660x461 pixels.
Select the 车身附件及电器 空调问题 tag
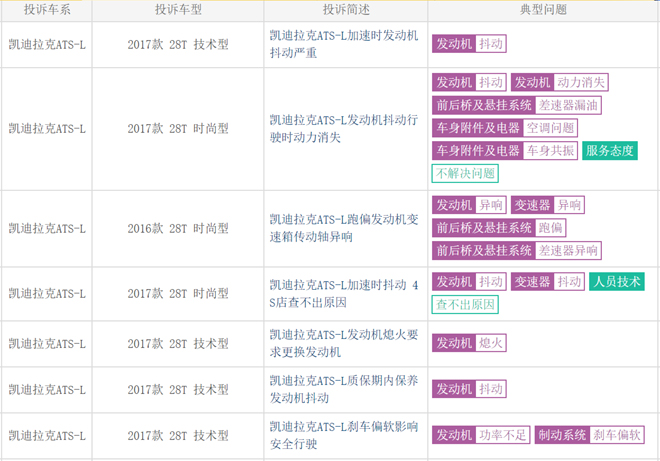(505, 128)
